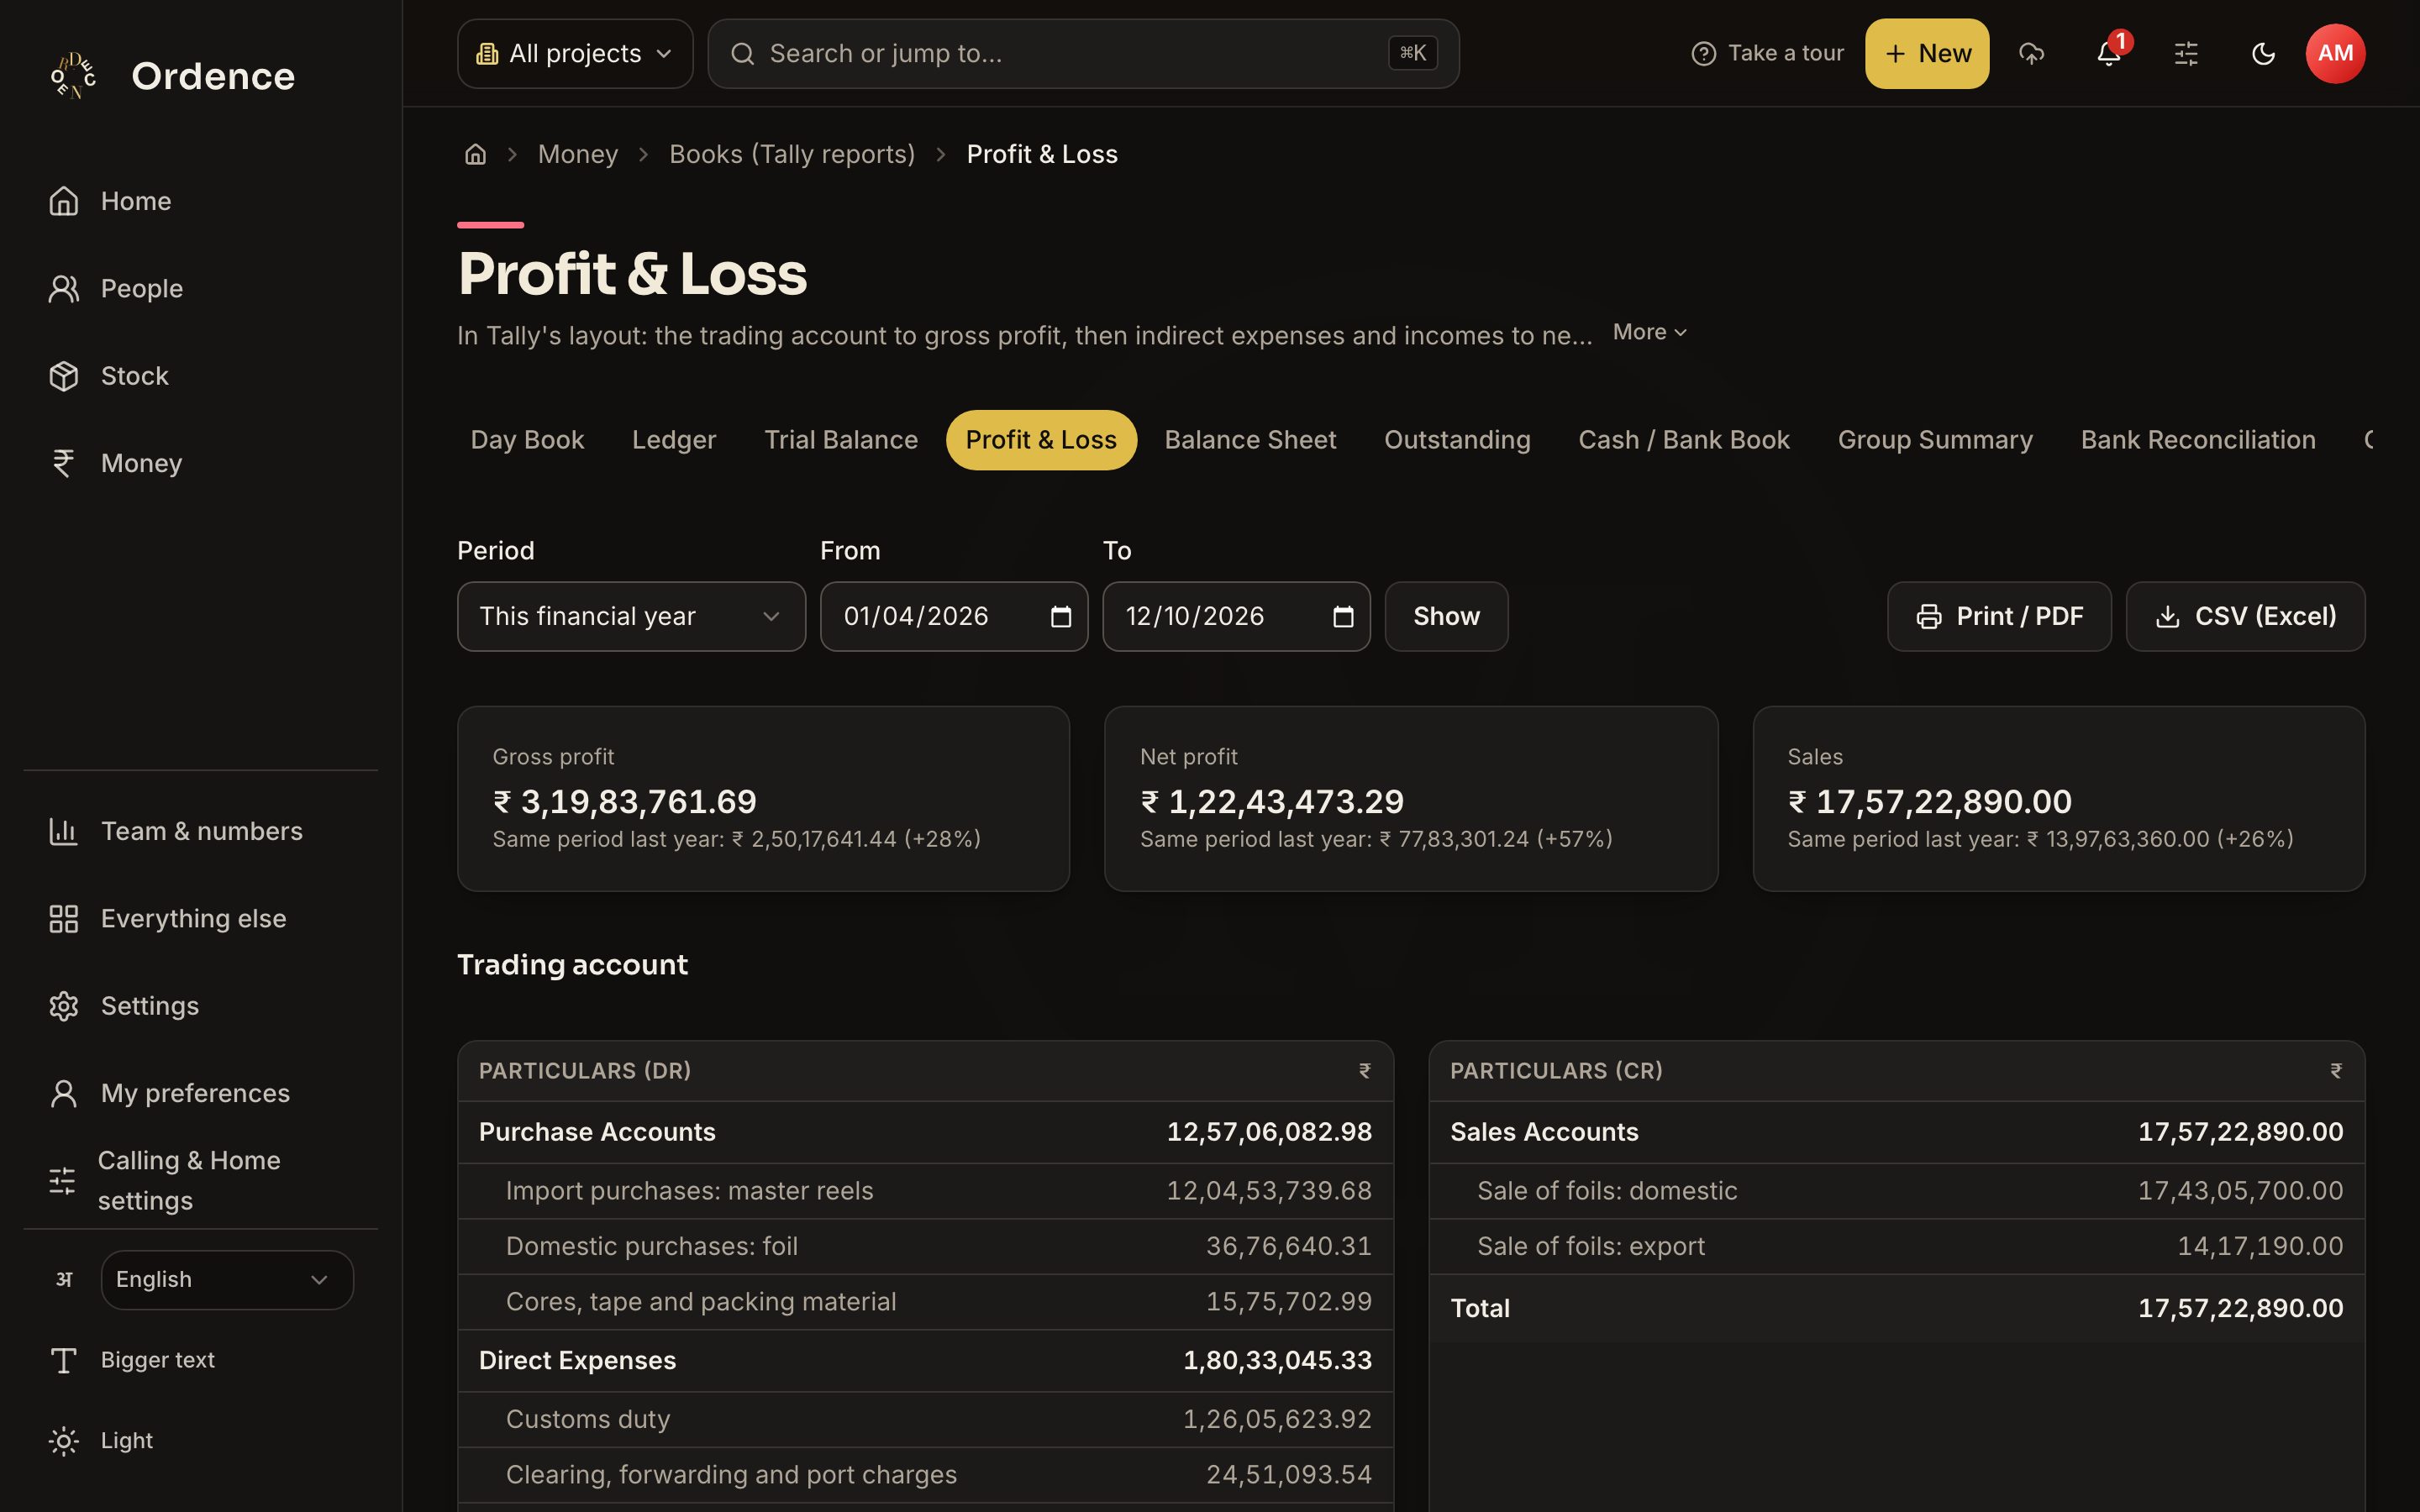Expand description with More
Viewport: 2420px width, 1512px height.
(1649, 332)
